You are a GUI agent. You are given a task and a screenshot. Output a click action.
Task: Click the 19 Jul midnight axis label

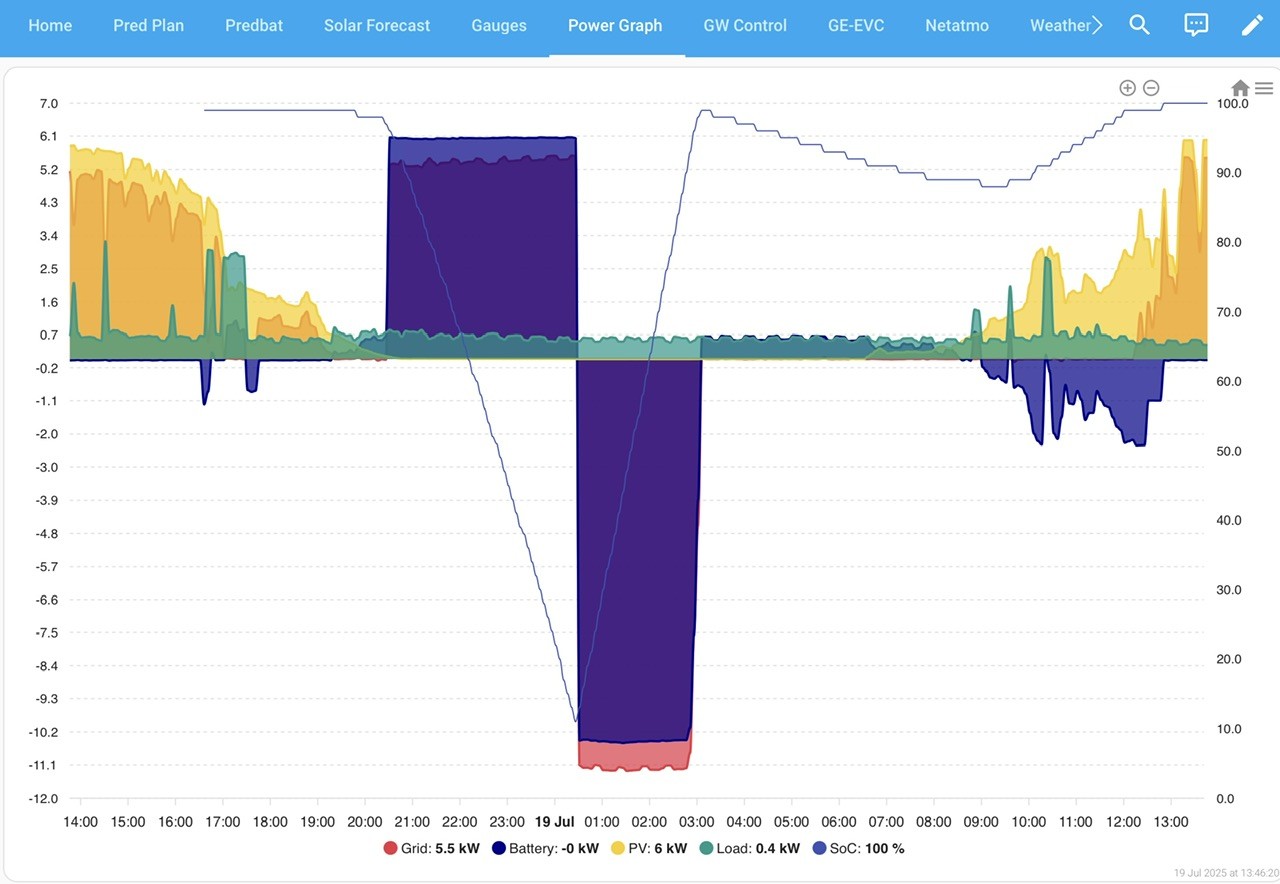tap(553, 822)
